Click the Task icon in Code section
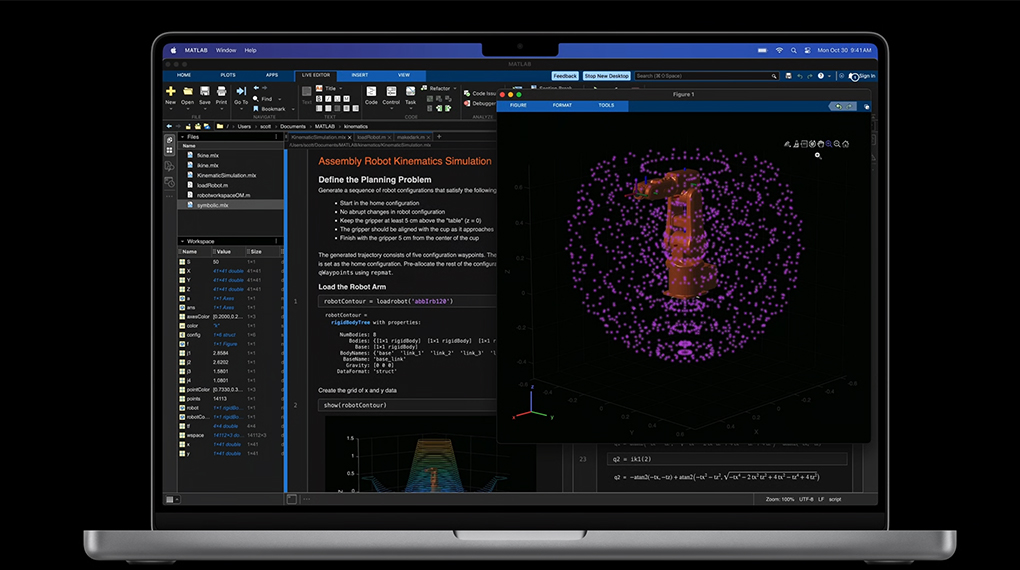Image resolution: width=1020 pixels, height=570 pixels. (x=411, y=92)
